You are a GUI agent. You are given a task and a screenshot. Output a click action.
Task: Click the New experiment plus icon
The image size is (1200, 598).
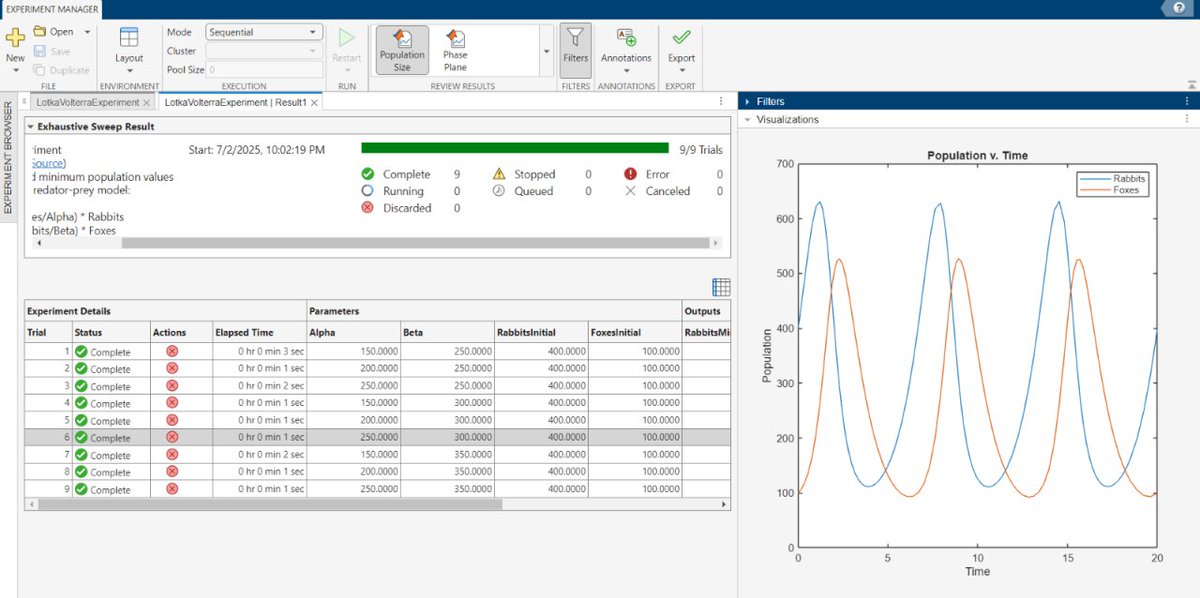coord(15,38)
